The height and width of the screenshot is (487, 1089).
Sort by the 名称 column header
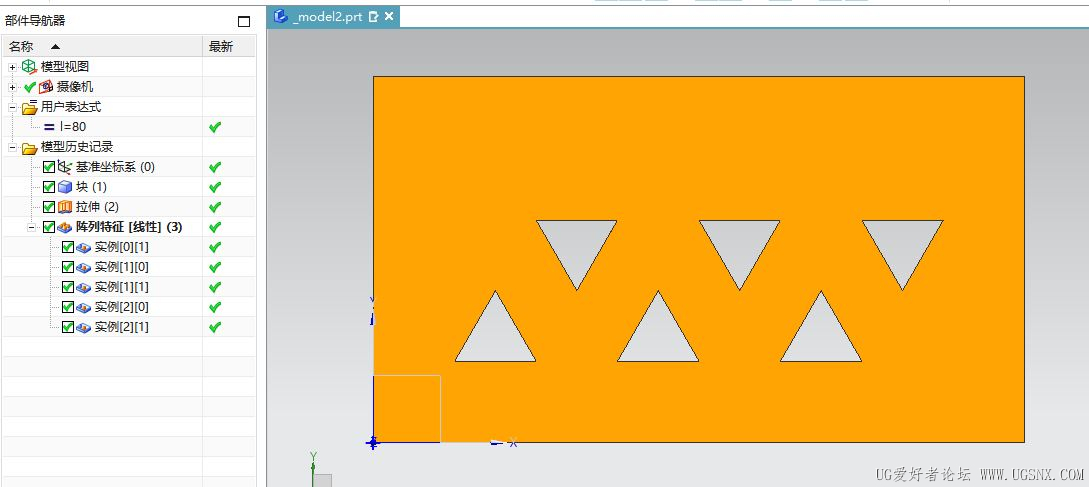pyautogui.click(x=102, y=47)
